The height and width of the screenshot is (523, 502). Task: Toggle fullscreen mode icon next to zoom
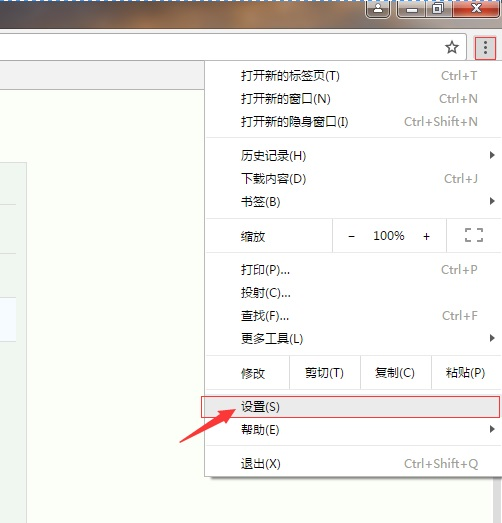pos(474,235)
